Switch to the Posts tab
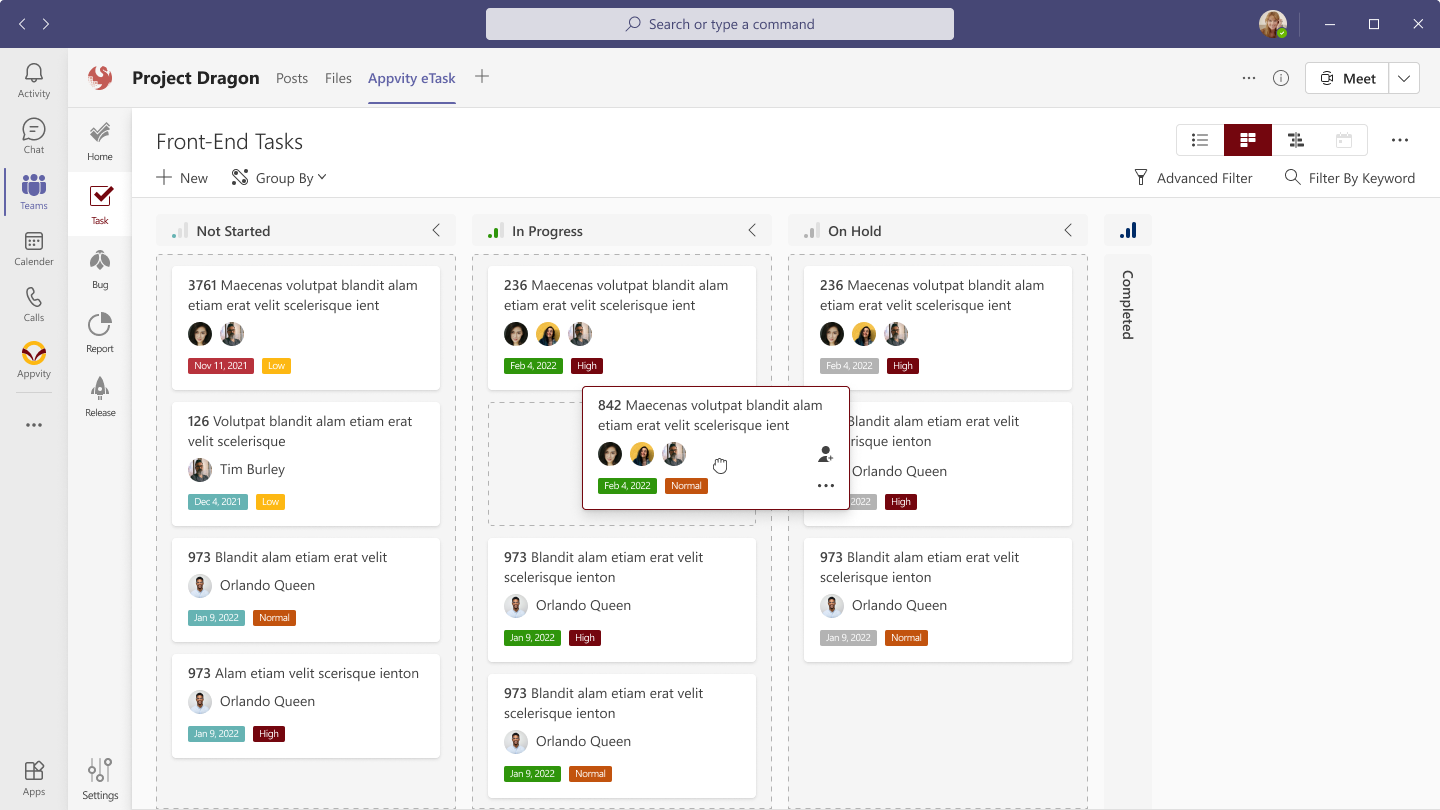This screenshot has width=1440, height=810. pyautogui.click(x=292, y=77)
